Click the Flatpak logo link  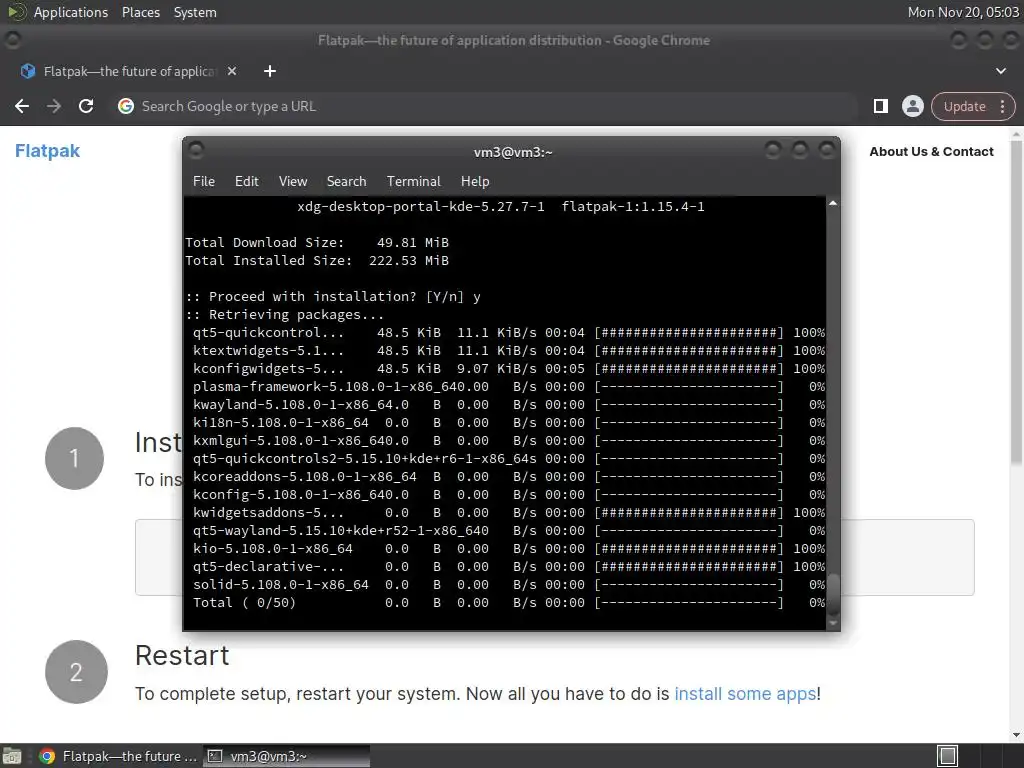47,151
